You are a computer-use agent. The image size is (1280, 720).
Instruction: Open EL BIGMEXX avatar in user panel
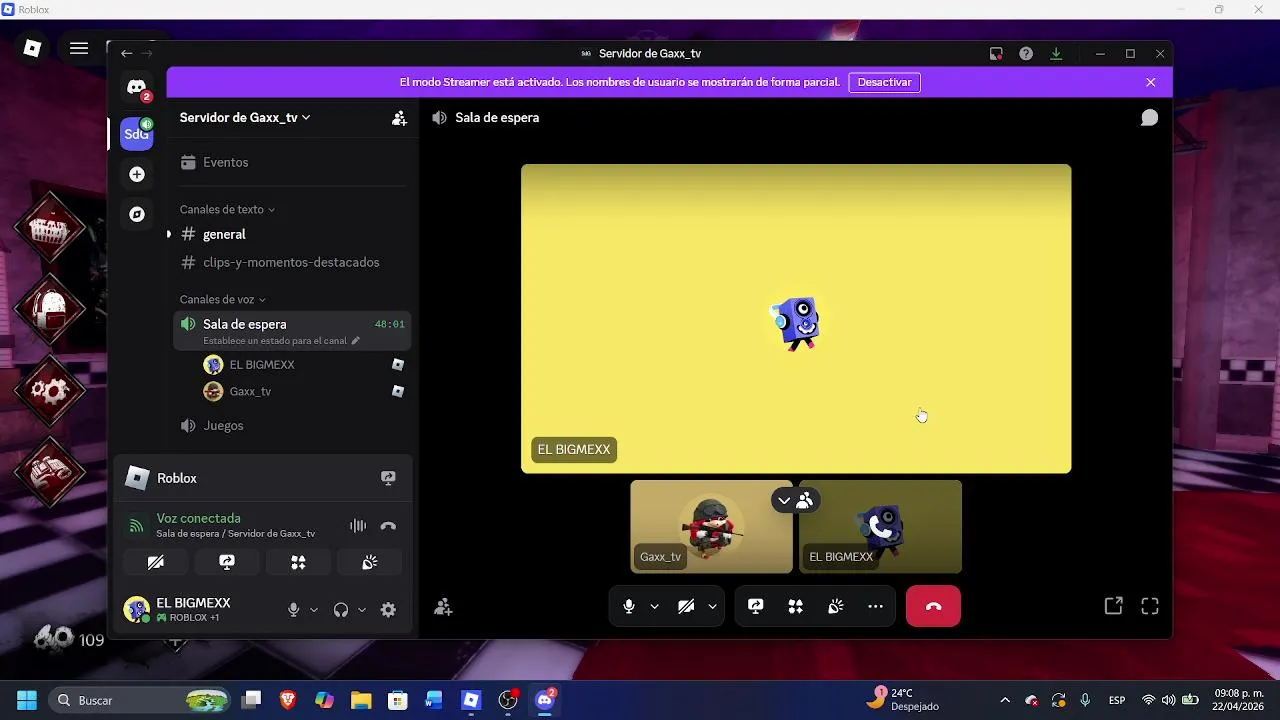[x=136, y=609]
